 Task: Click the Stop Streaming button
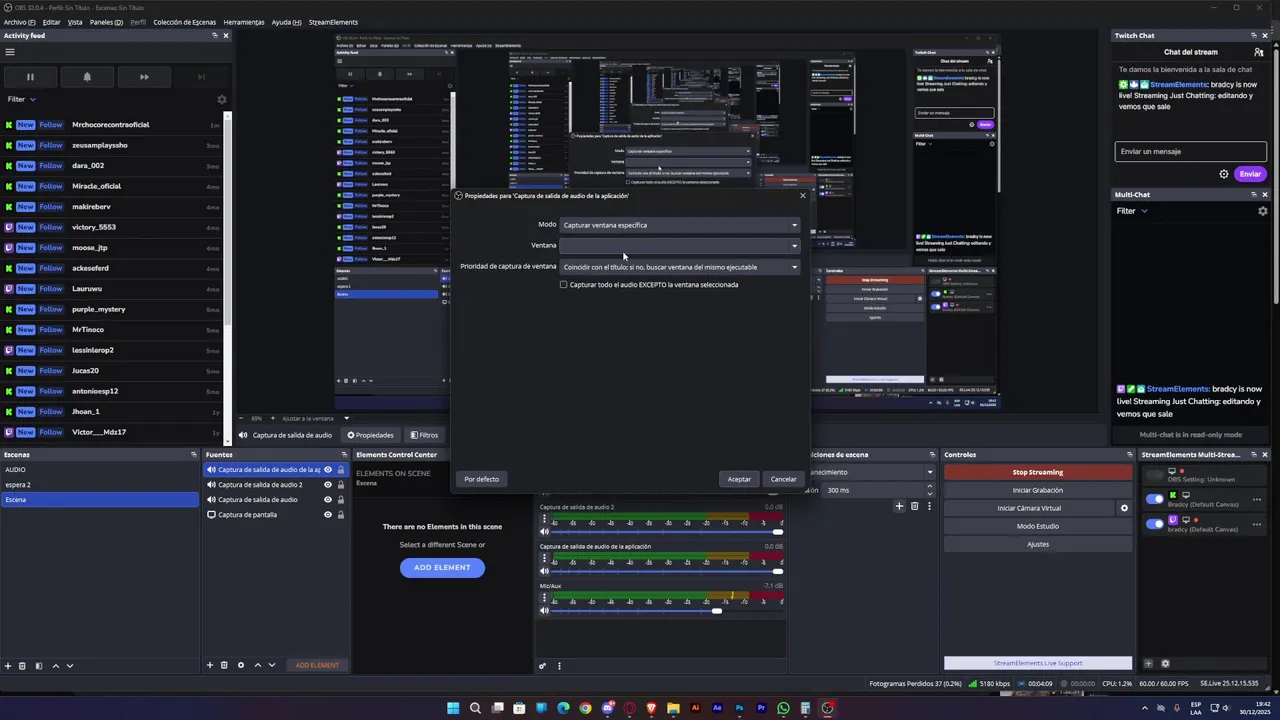coord(1038,472)
